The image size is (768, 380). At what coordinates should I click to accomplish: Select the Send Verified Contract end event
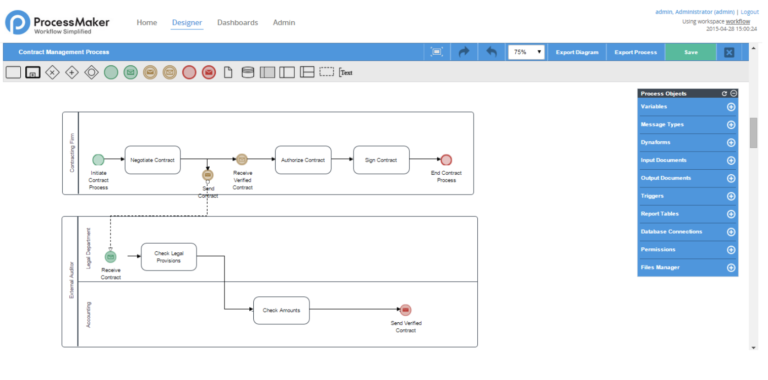[405, 310]
